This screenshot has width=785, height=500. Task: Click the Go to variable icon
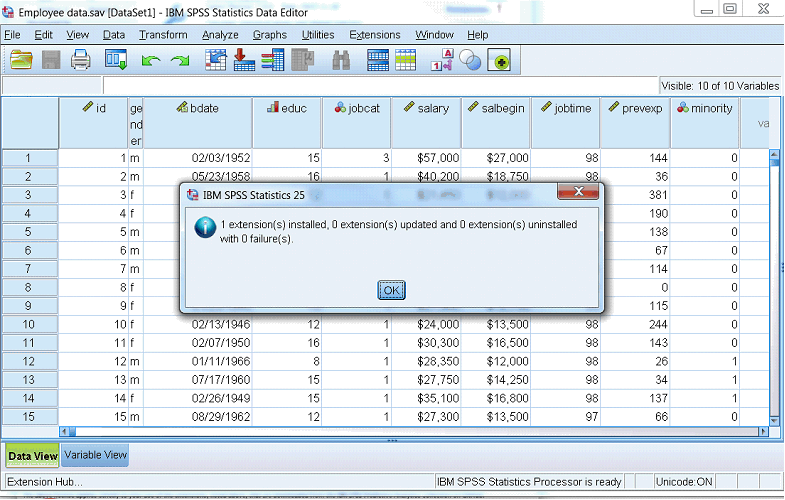pos(244,60)
